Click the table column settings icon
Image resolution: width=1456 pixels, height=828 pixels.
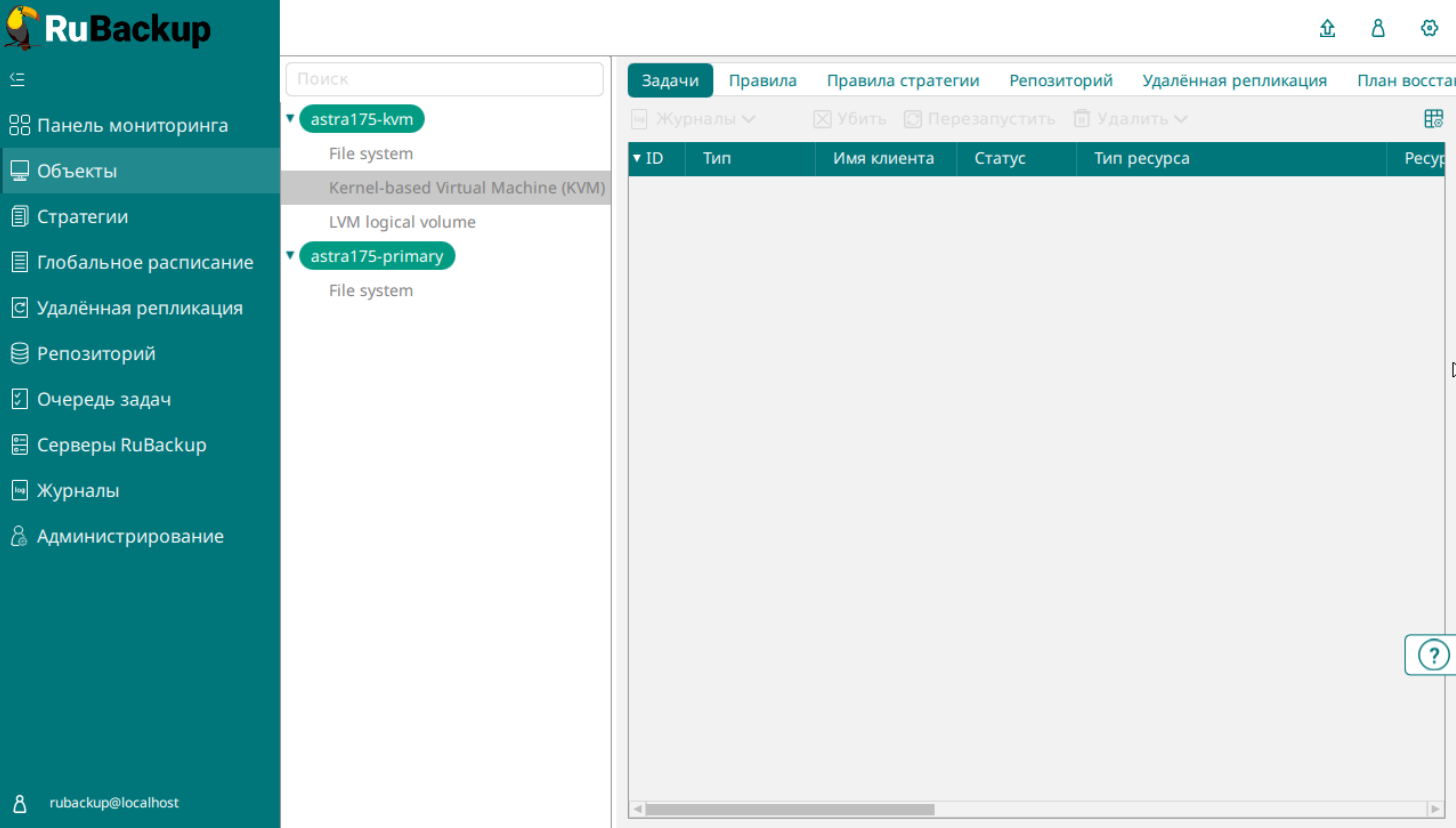point(1433,119)
